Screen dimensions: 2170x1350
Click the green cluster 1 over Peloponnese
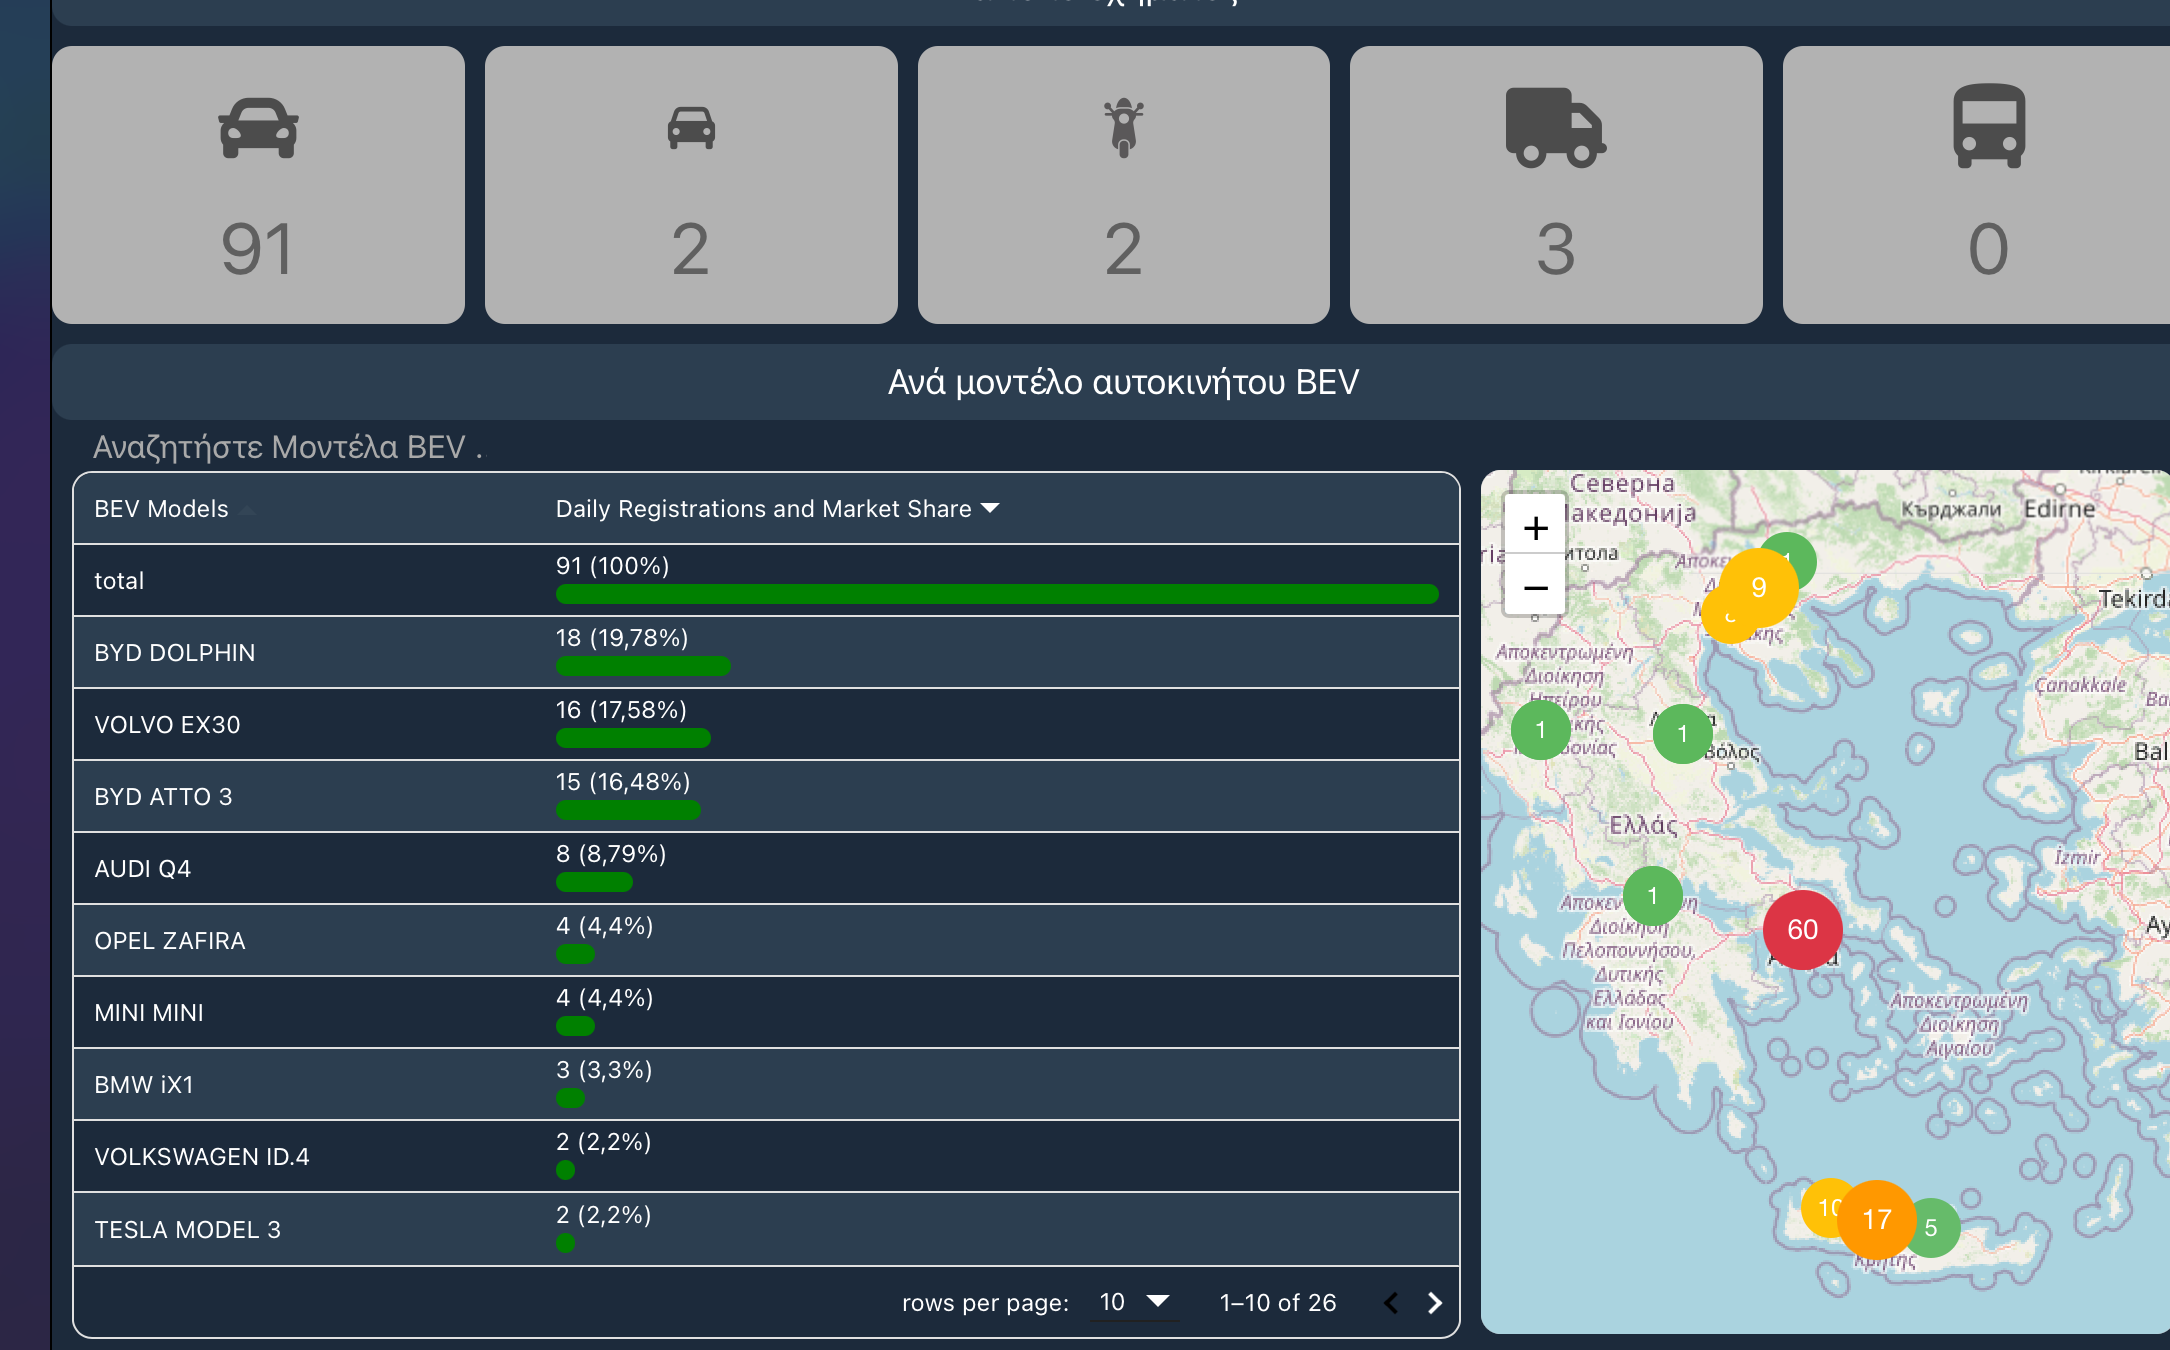(x=1653, y=896)
